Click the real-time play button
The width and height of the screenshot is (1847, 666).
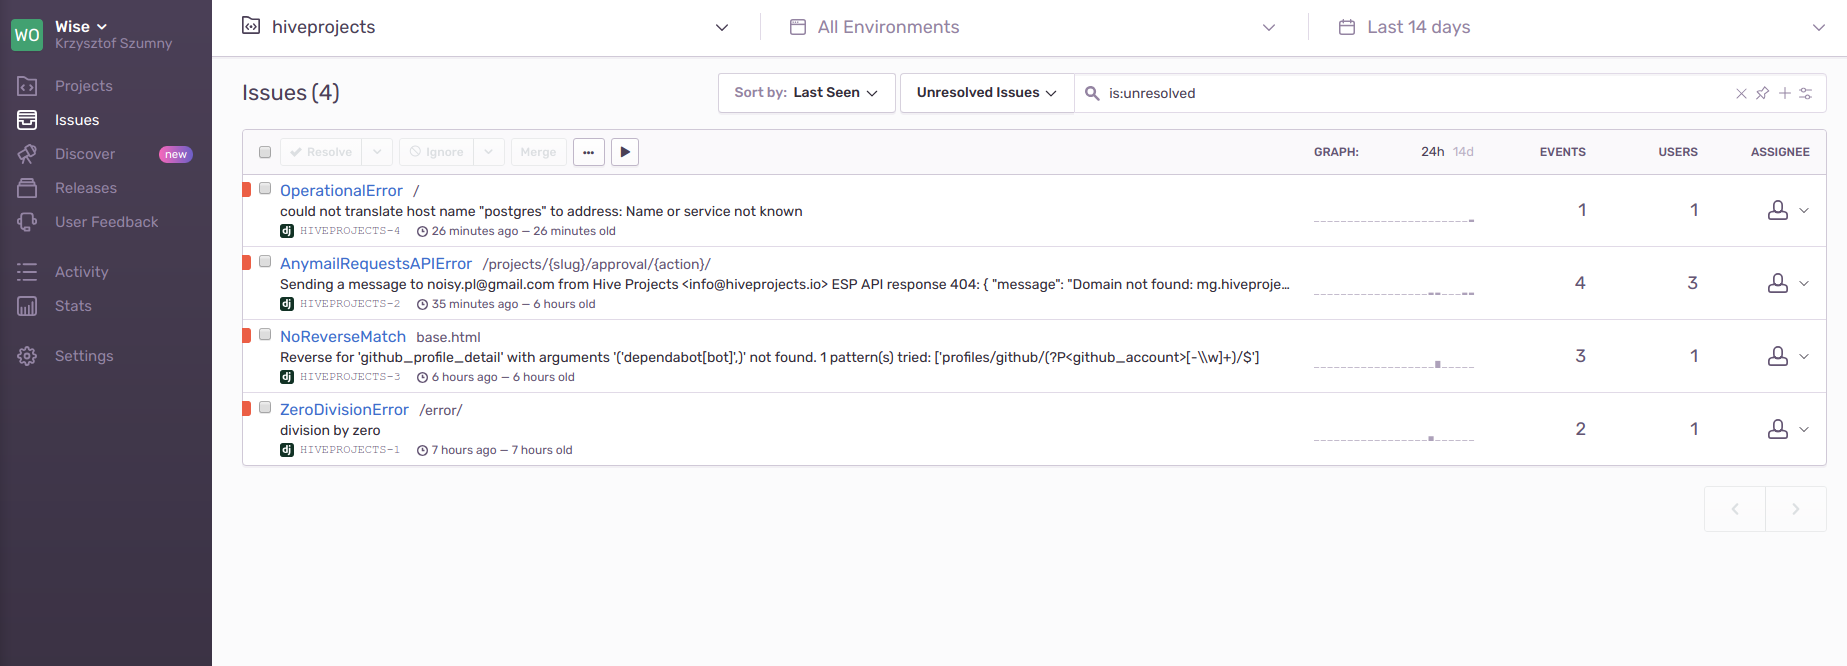[625, 152]
